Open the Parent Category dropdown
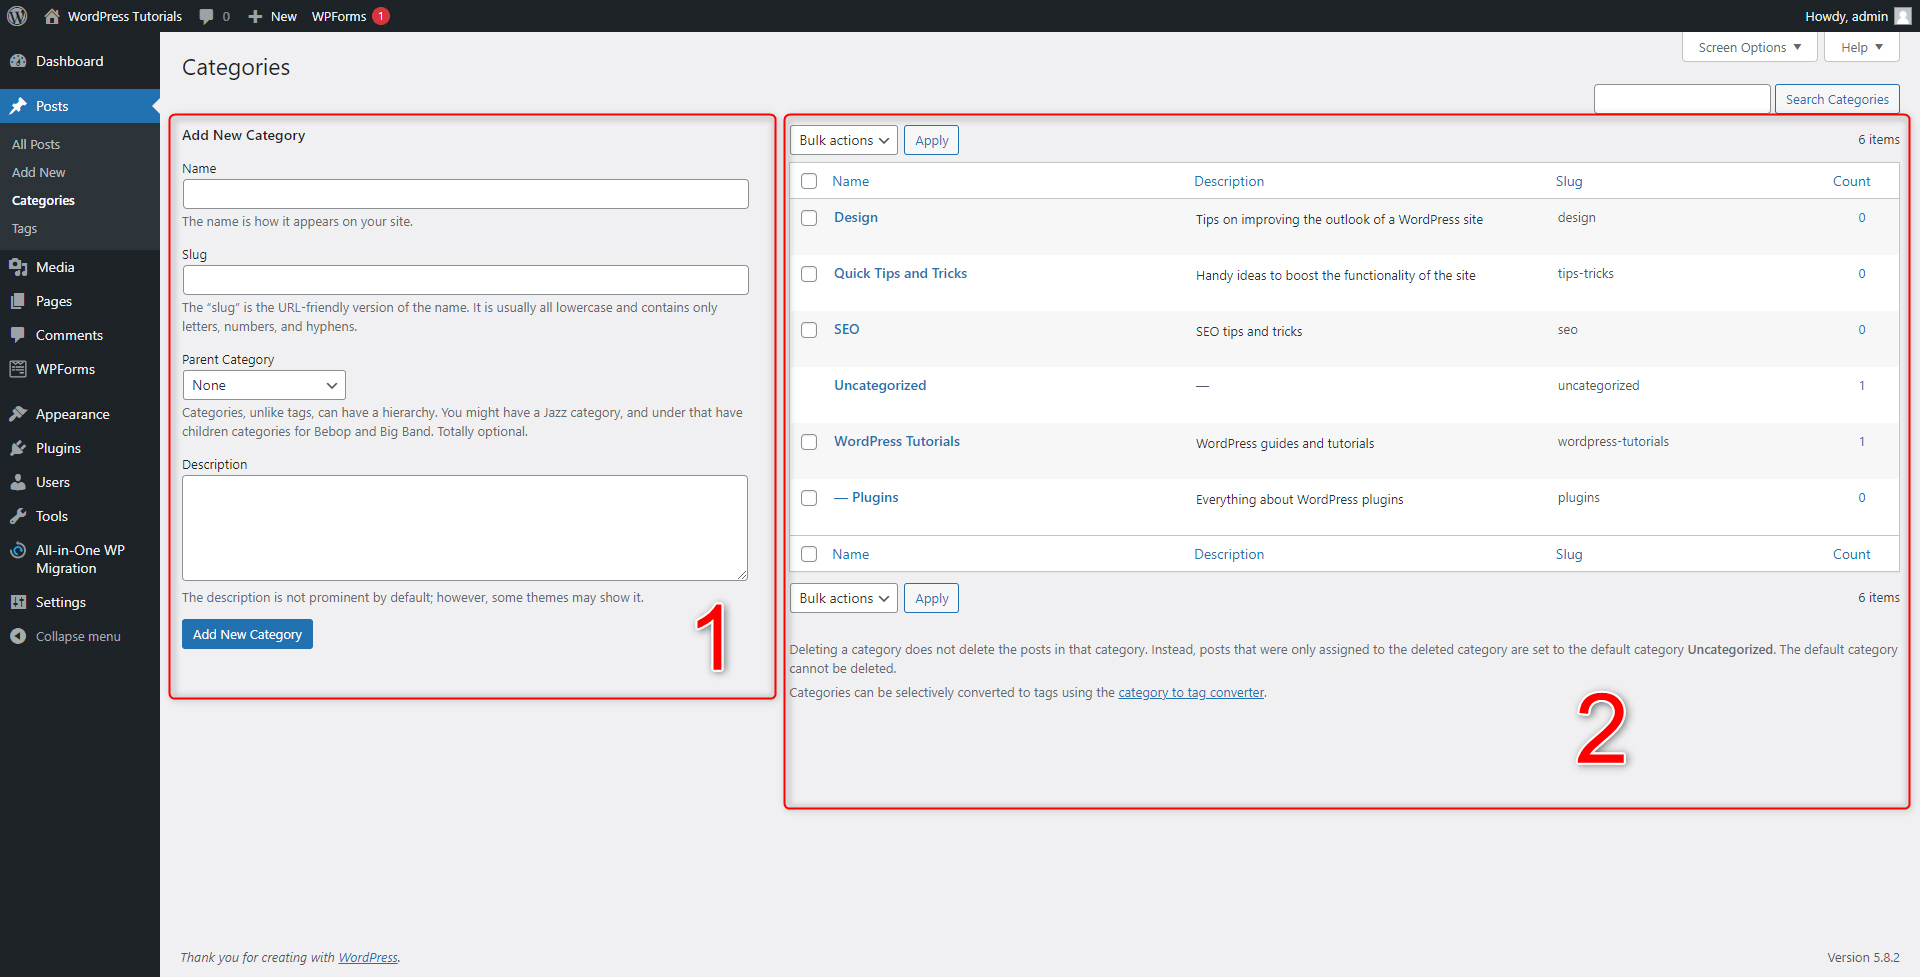Screen dimensions: 1920x977 (264, 385)
